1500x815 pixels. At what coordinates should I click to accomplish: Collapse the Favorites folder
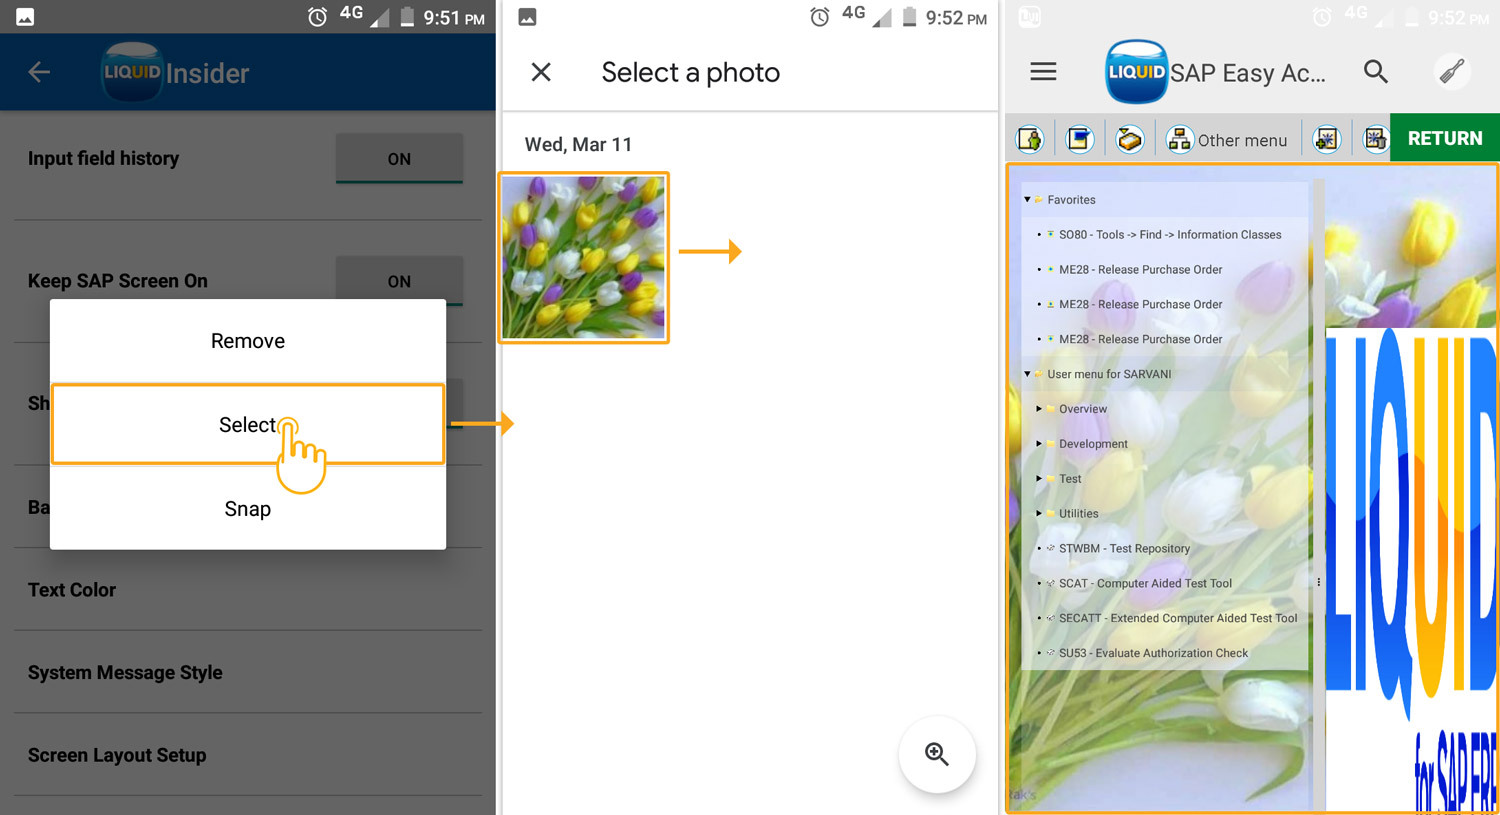pos(1027,200)
